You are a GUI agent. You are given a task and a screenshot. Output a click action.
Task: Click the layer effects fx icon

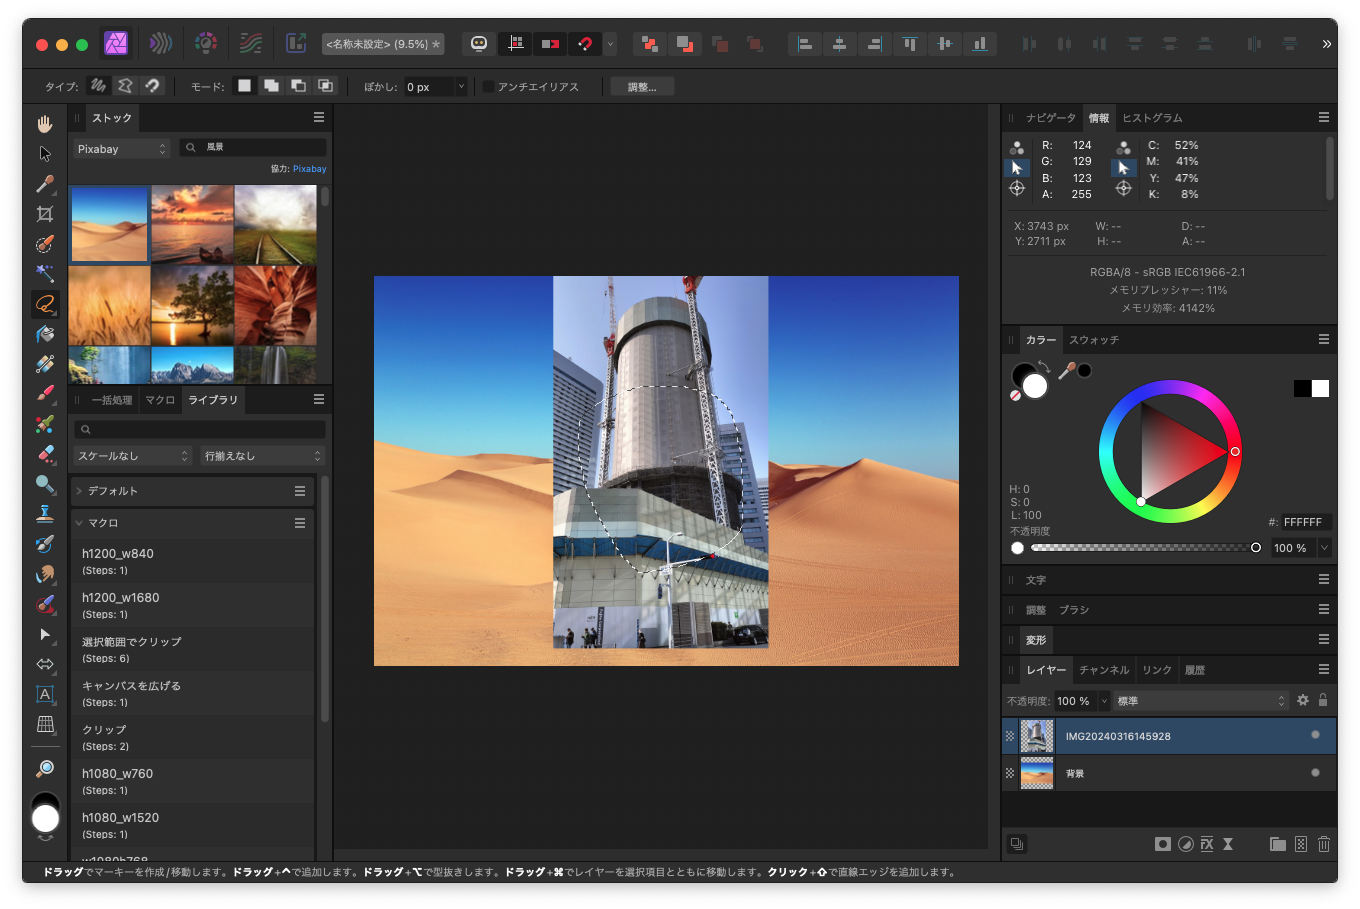(x=1207, y=844)
